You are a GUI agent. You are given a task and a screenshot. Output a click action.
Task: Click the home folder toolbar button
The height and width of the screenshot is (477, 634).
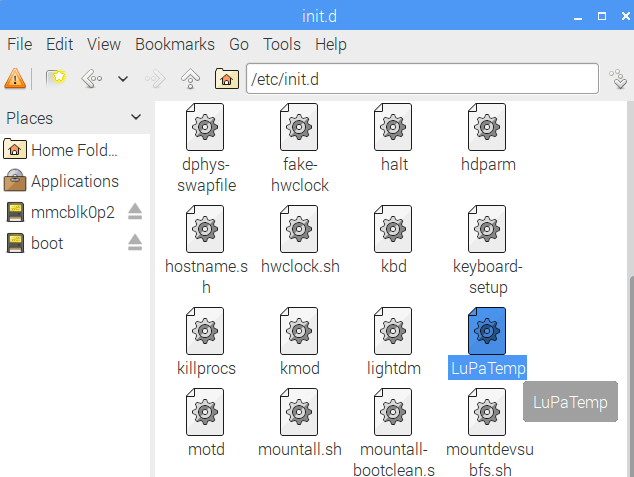[x=226, y=78]
